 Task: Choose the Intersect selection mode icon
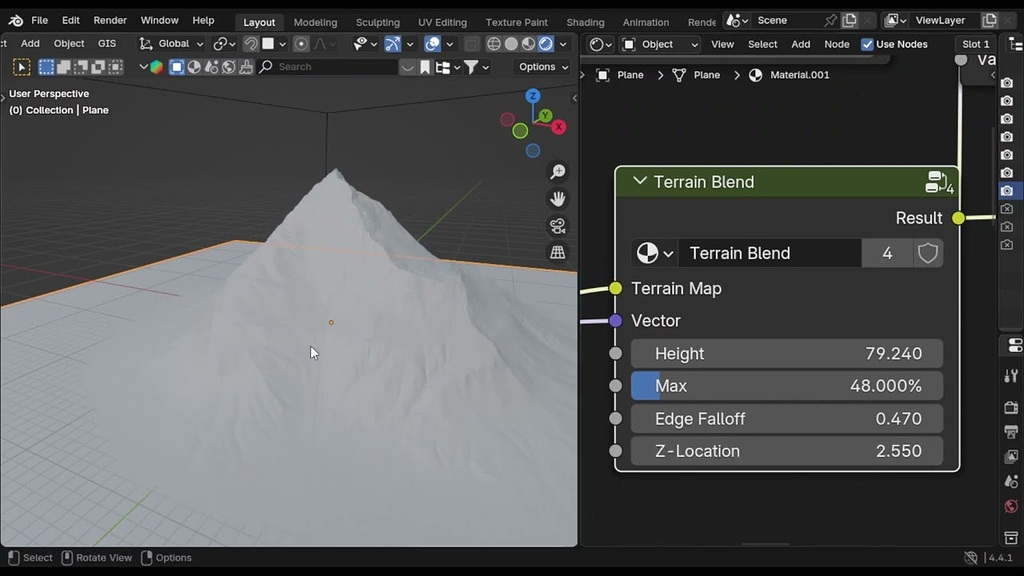click(115, 67)
